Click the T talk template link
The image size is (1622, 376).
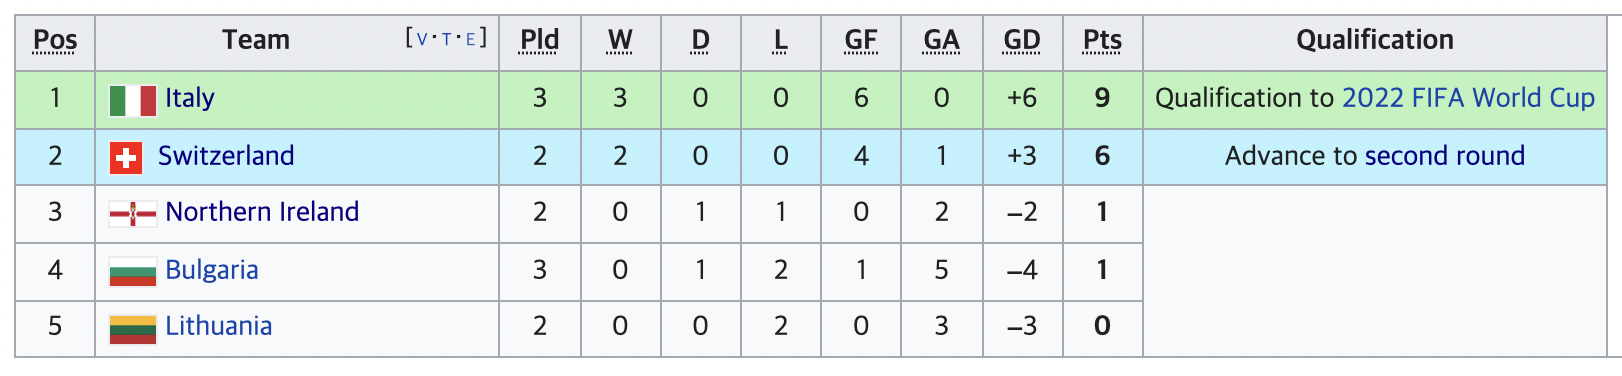click(x=446, y=39)
